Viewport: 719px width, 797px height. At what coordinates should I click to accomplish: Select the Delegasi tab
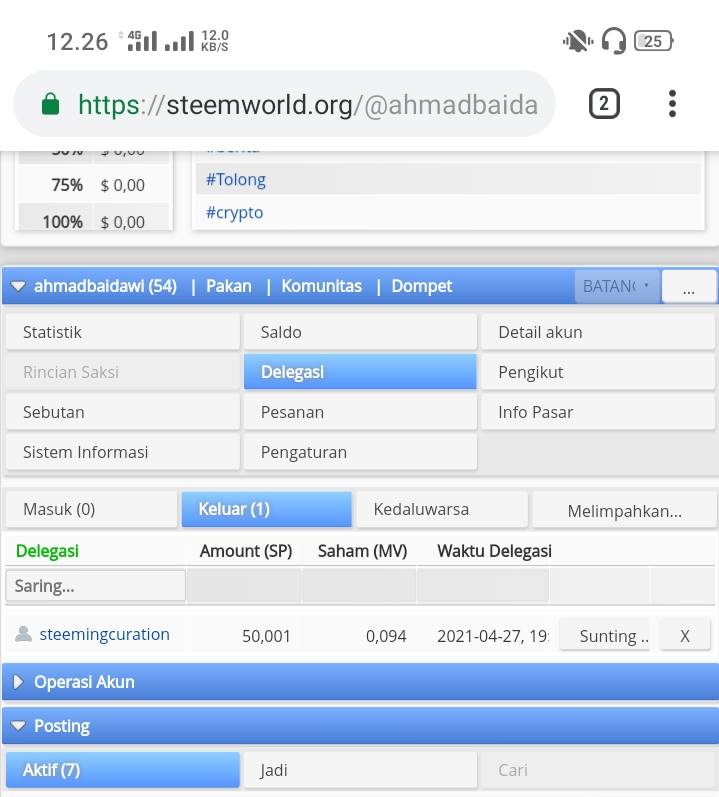point(360,372)
